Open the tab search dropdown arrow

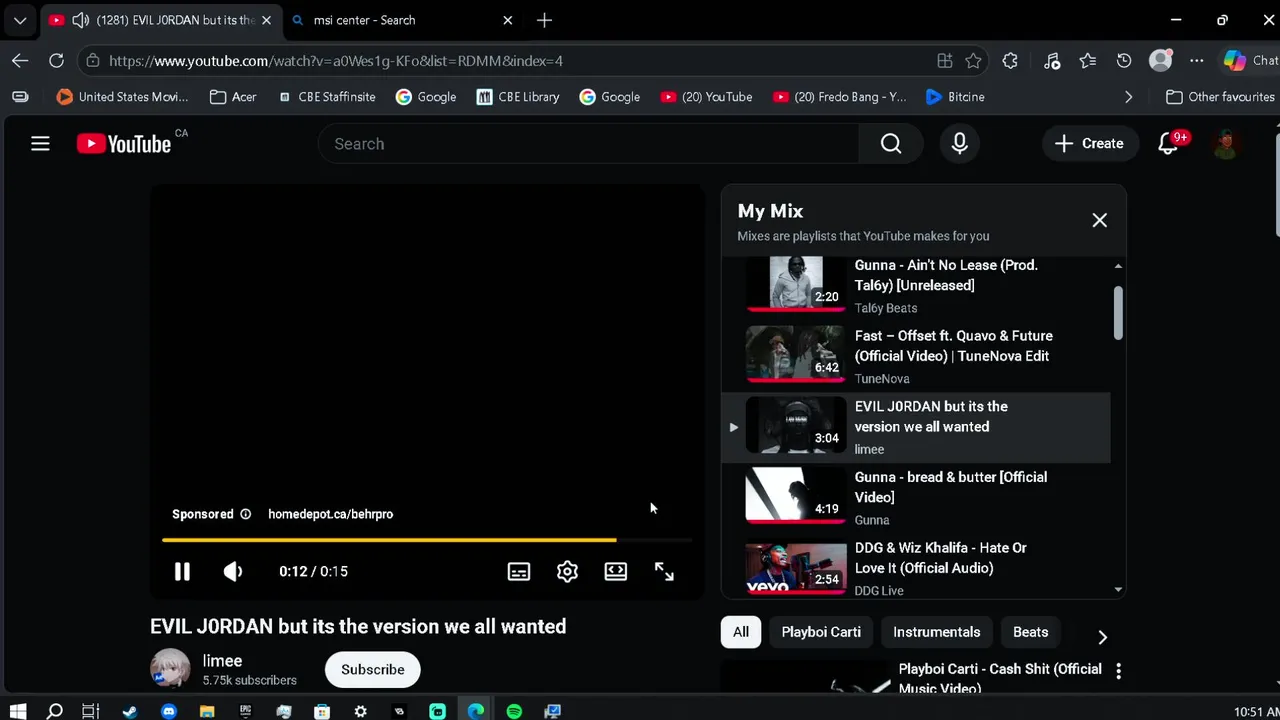coord(20,20)
